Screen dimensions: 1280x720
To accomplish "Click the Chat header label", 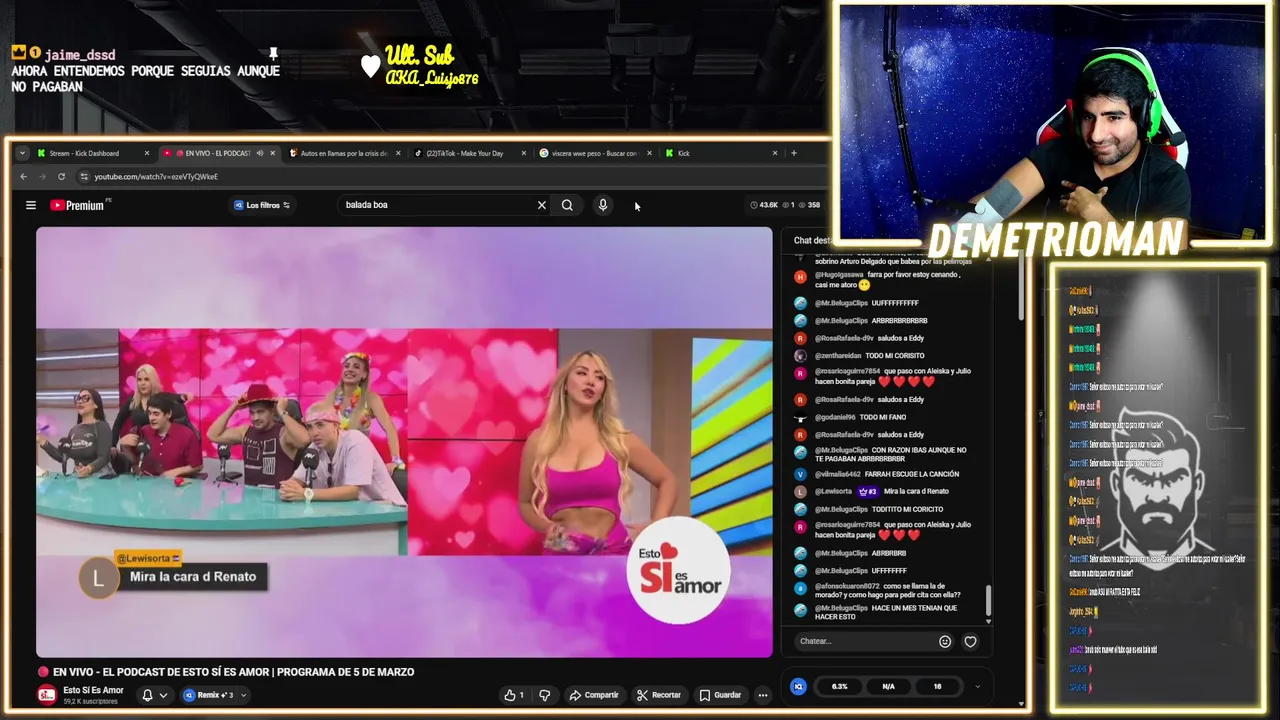I will [x=811, y=240].
